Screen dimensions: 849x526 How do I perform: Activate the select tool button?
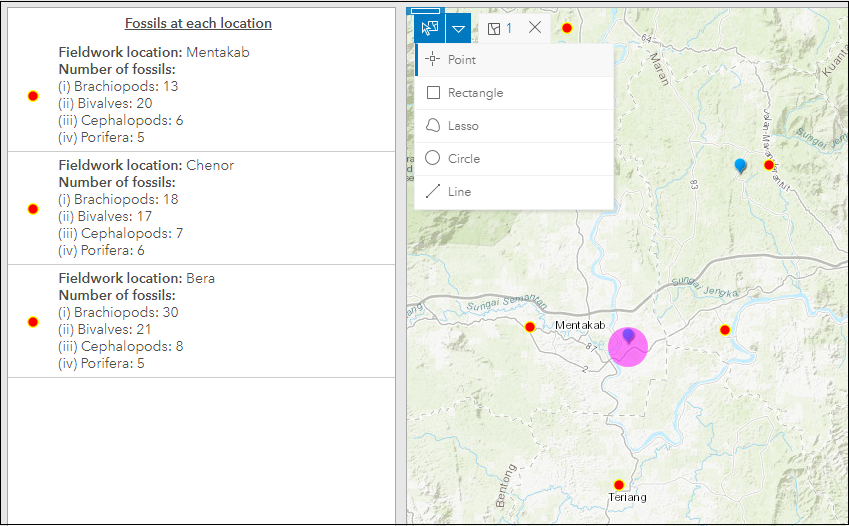point(430,28)
